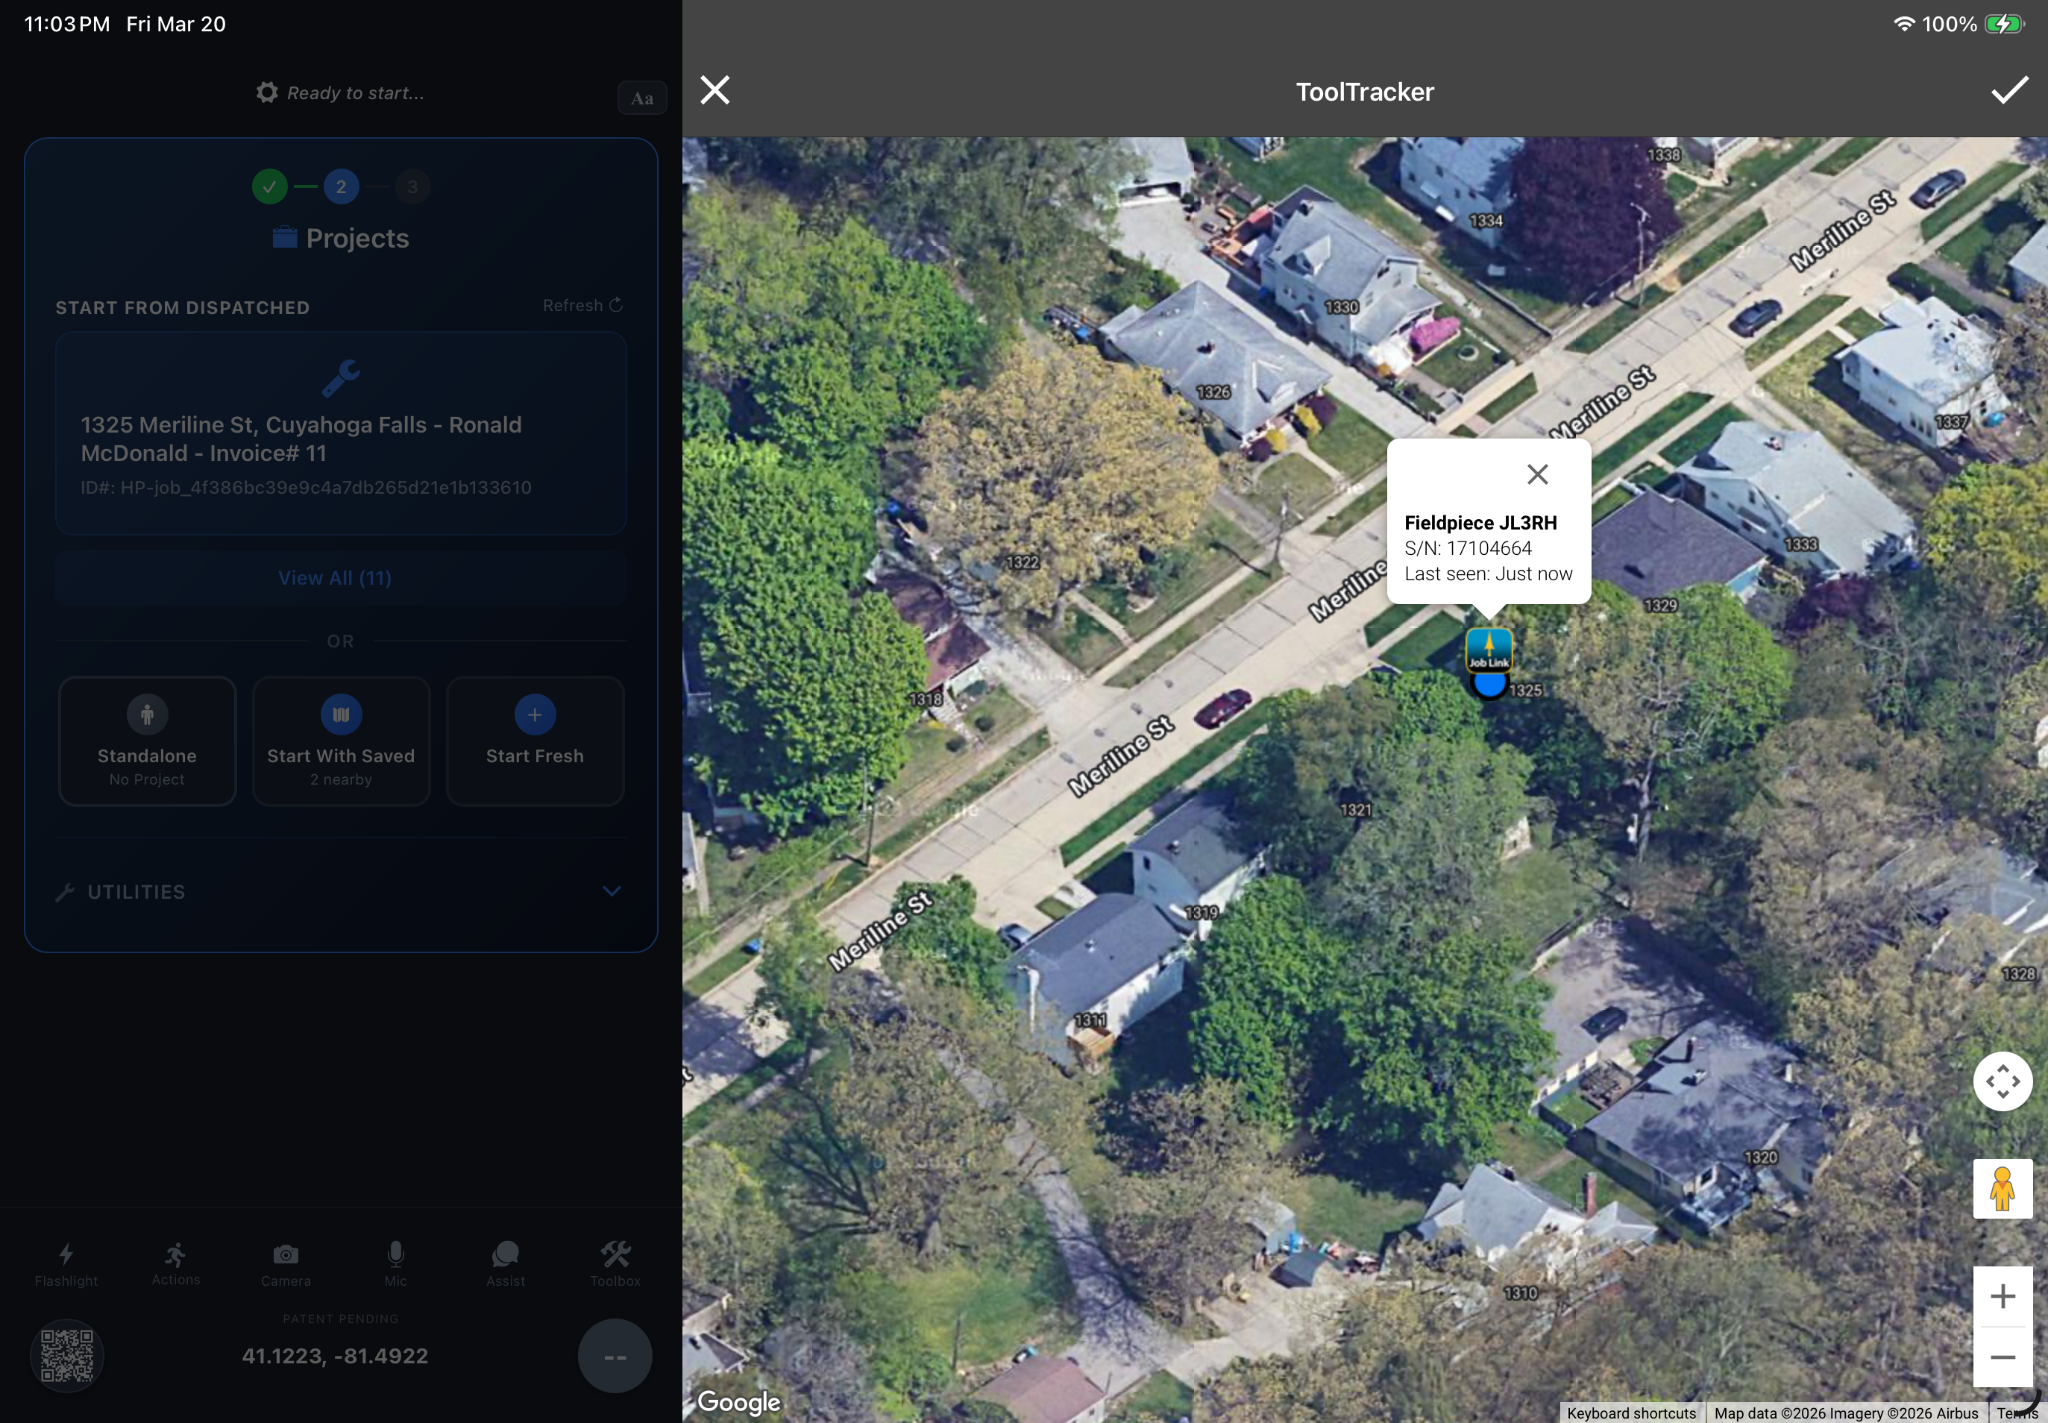Click the Google logo on the map

coord(737,1402)
